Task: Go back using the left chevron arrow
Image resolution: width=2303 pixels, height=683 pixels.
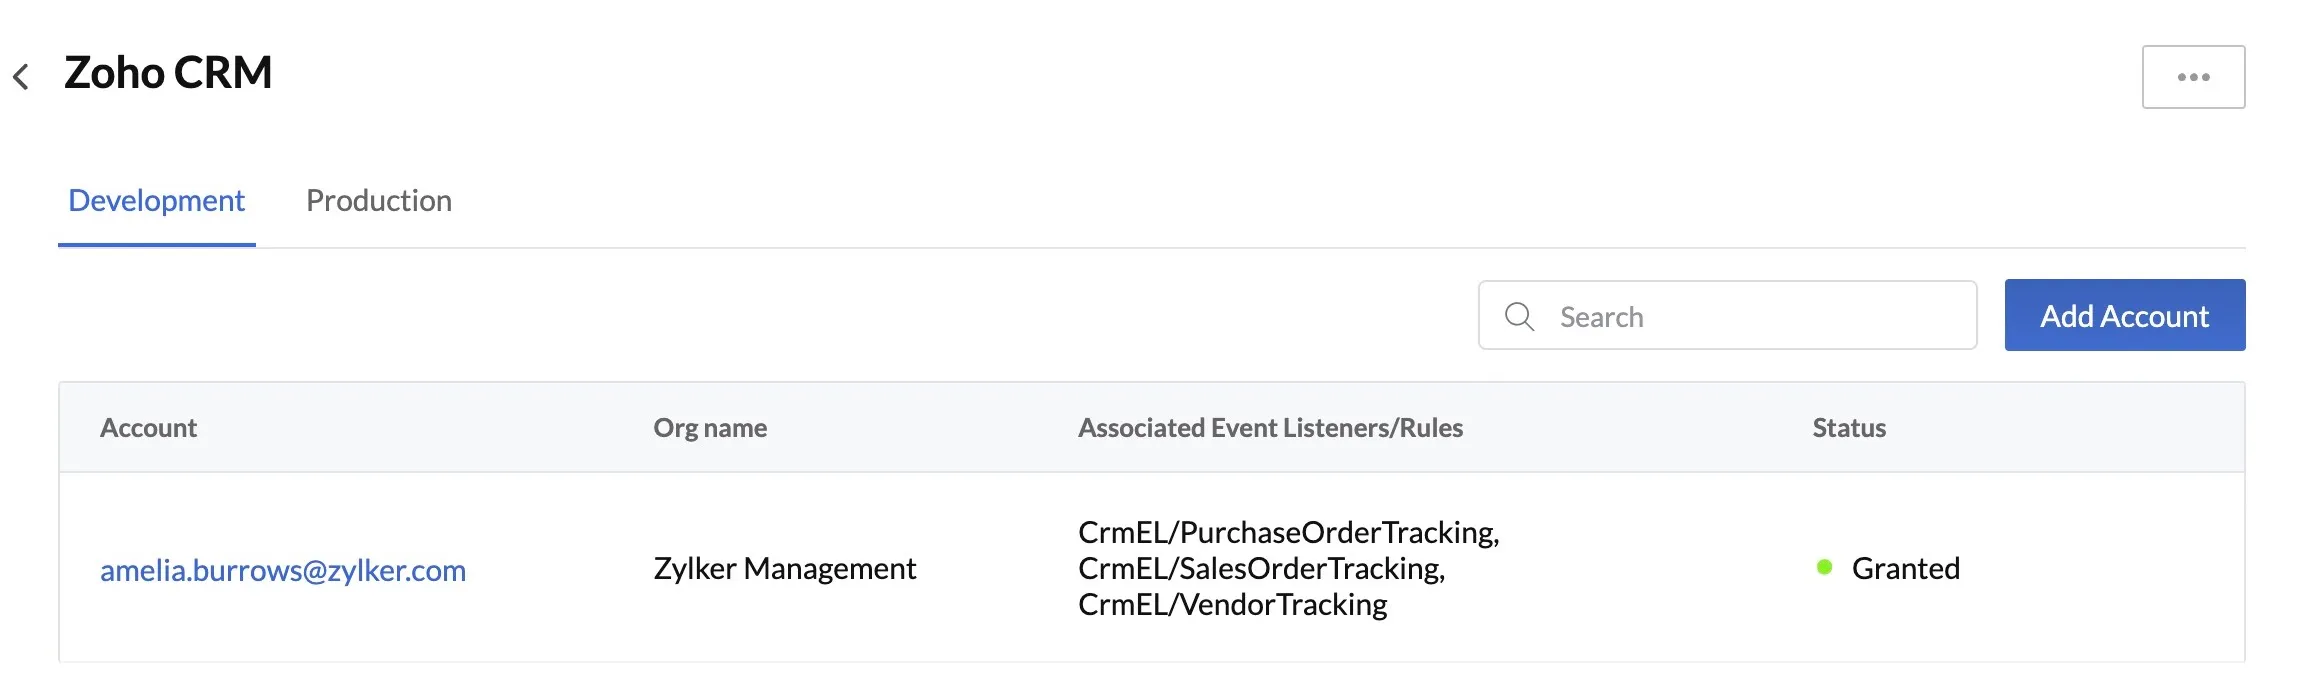Action: (21, 76)
